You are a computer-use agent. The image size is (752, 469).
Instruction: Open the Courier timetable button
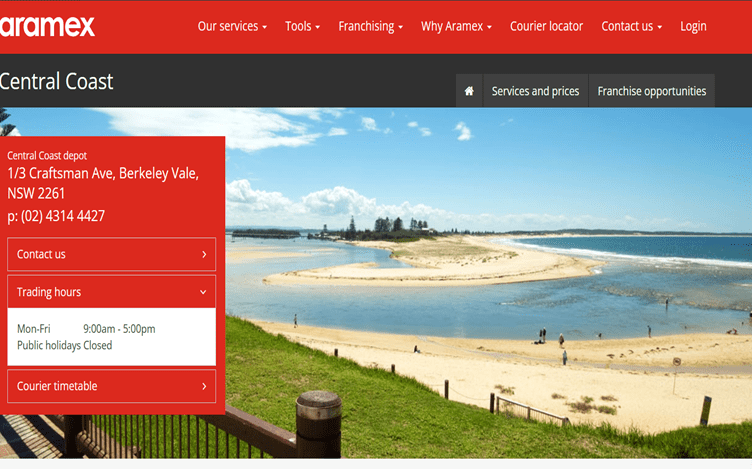[111, 386]
